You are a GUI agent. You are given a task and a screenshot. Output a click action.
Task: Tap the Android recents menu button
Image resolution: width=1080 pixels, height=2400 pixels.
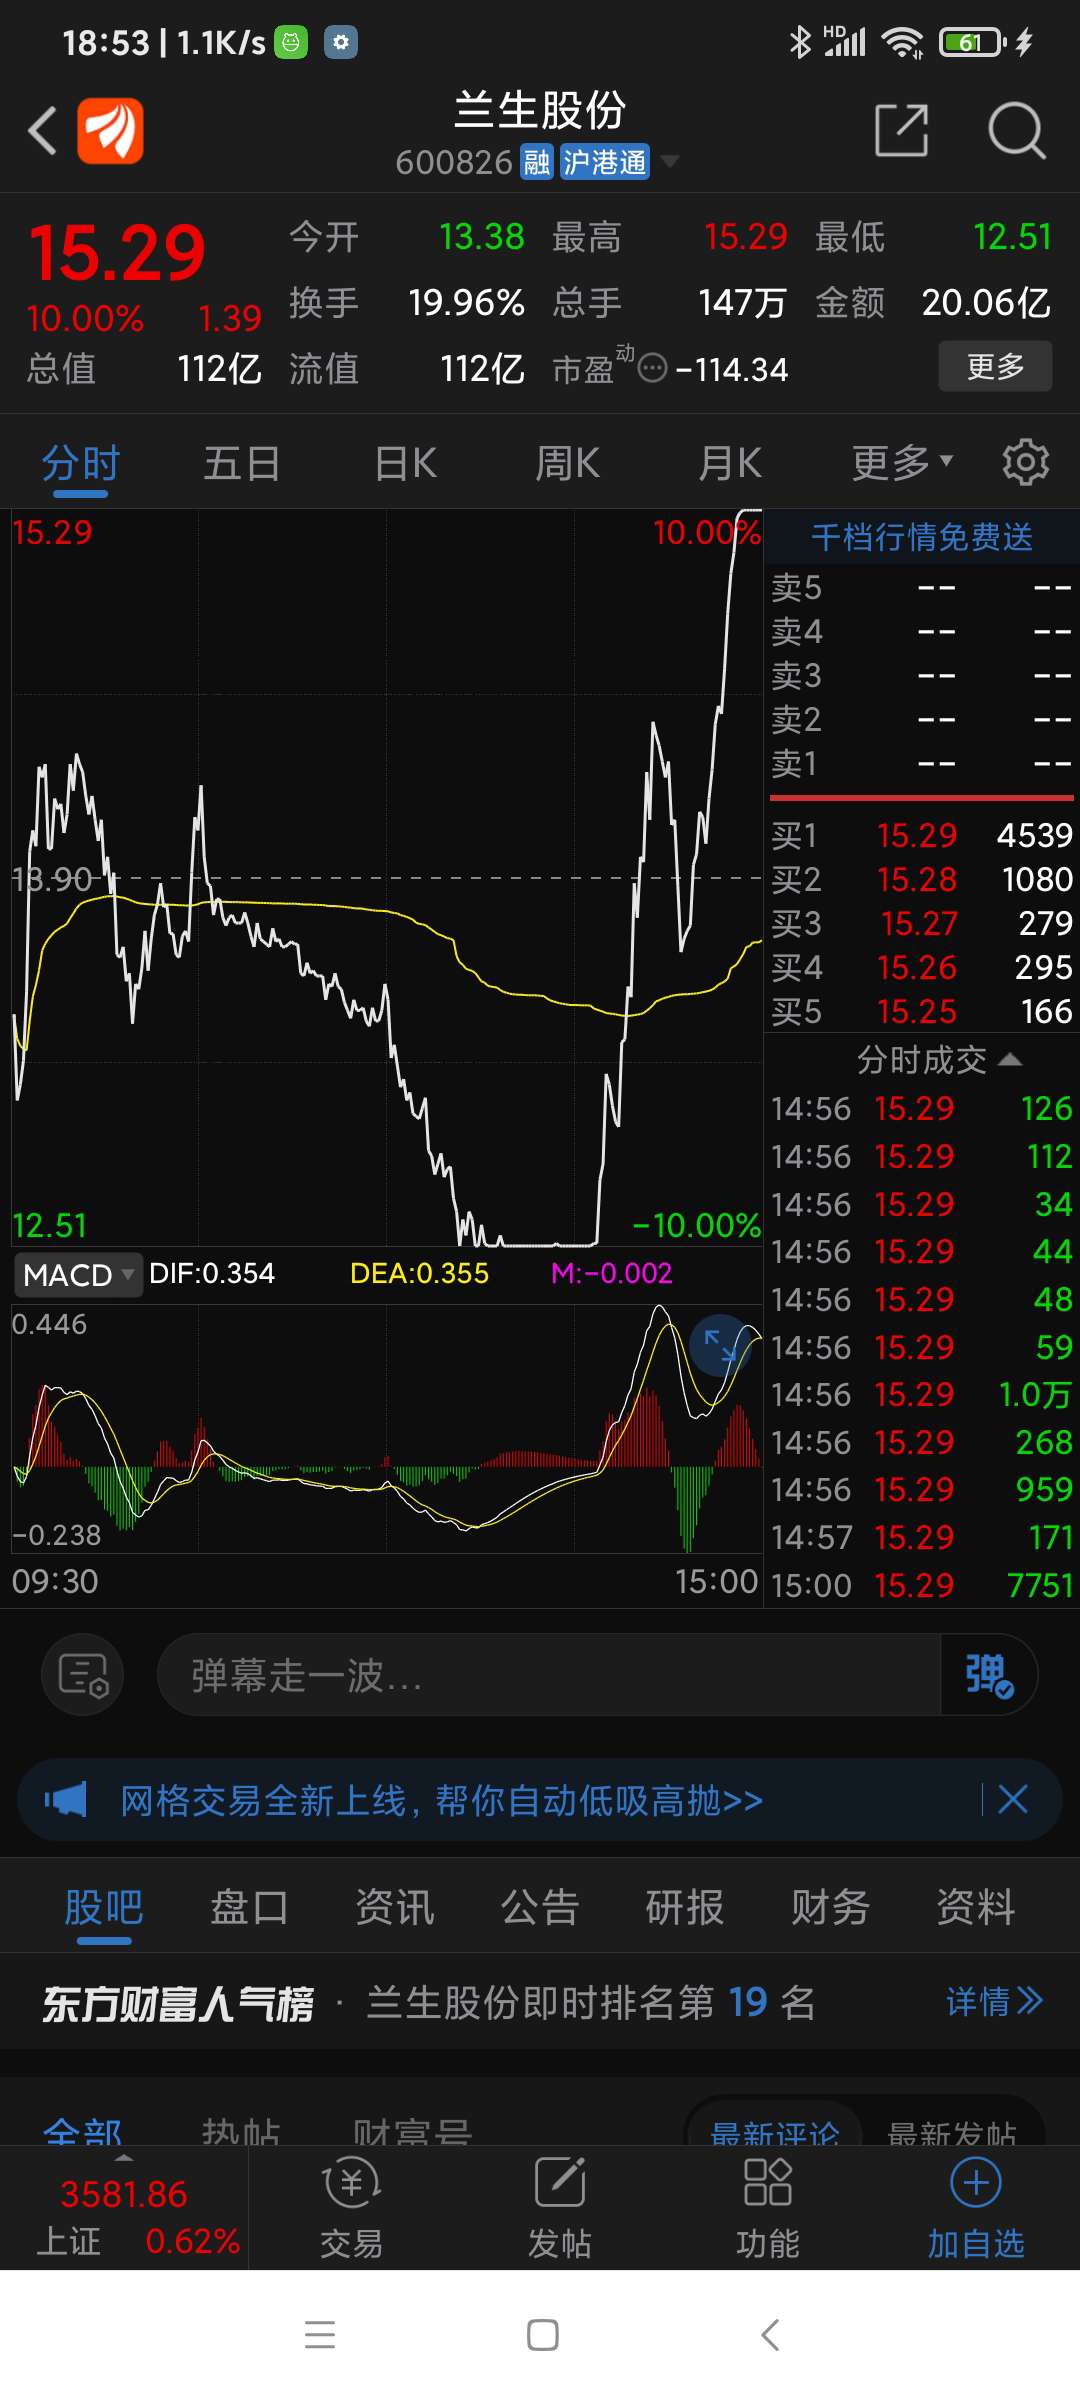[x=320, y=2334]
